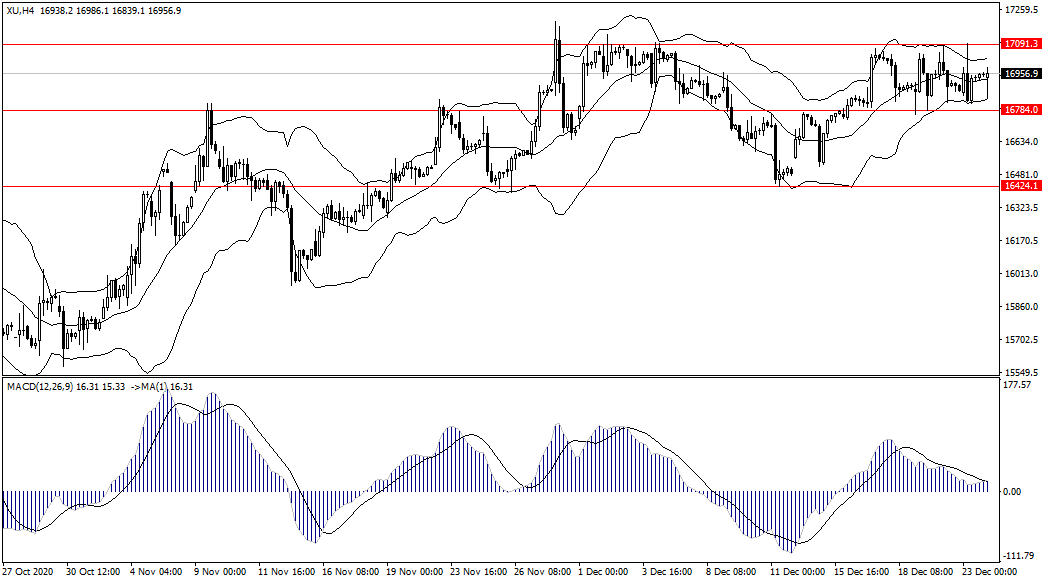Screen dimensions: 1045x583
Task: Select the 19 Nov 00:00 time marker
Action: 414,574
